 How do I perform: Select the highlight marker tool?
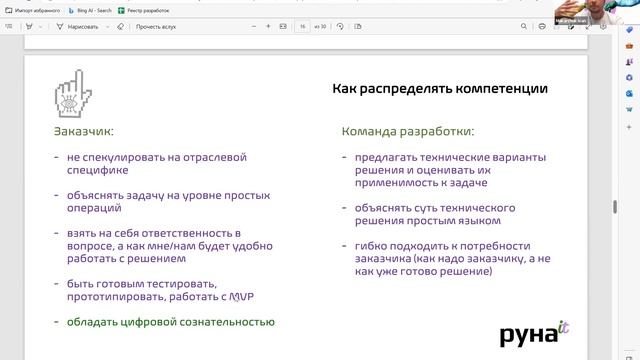point(29,27)
